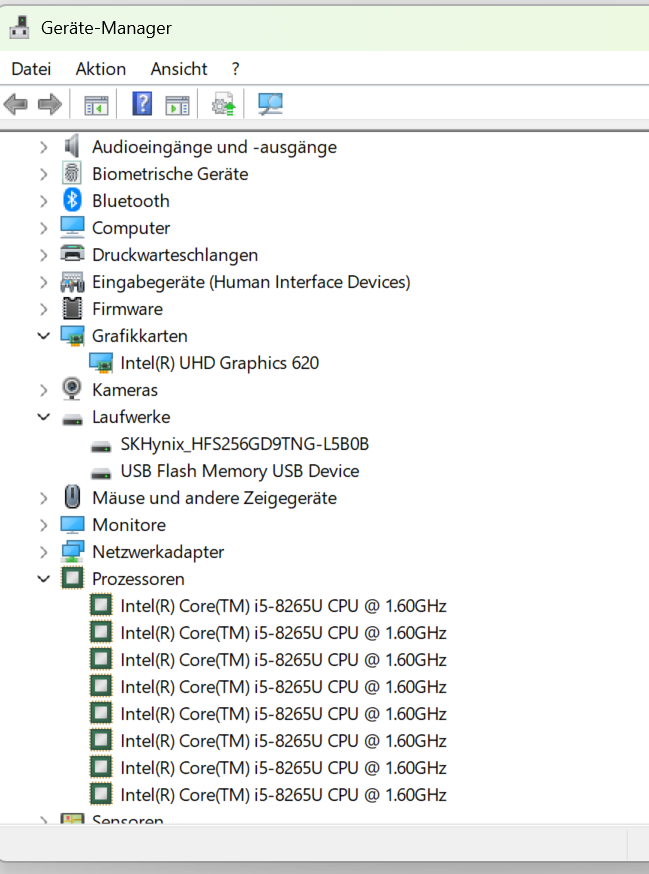Click the fingerprint icon for Biometrische Geräte
The image size is (649, 874).
72,173
